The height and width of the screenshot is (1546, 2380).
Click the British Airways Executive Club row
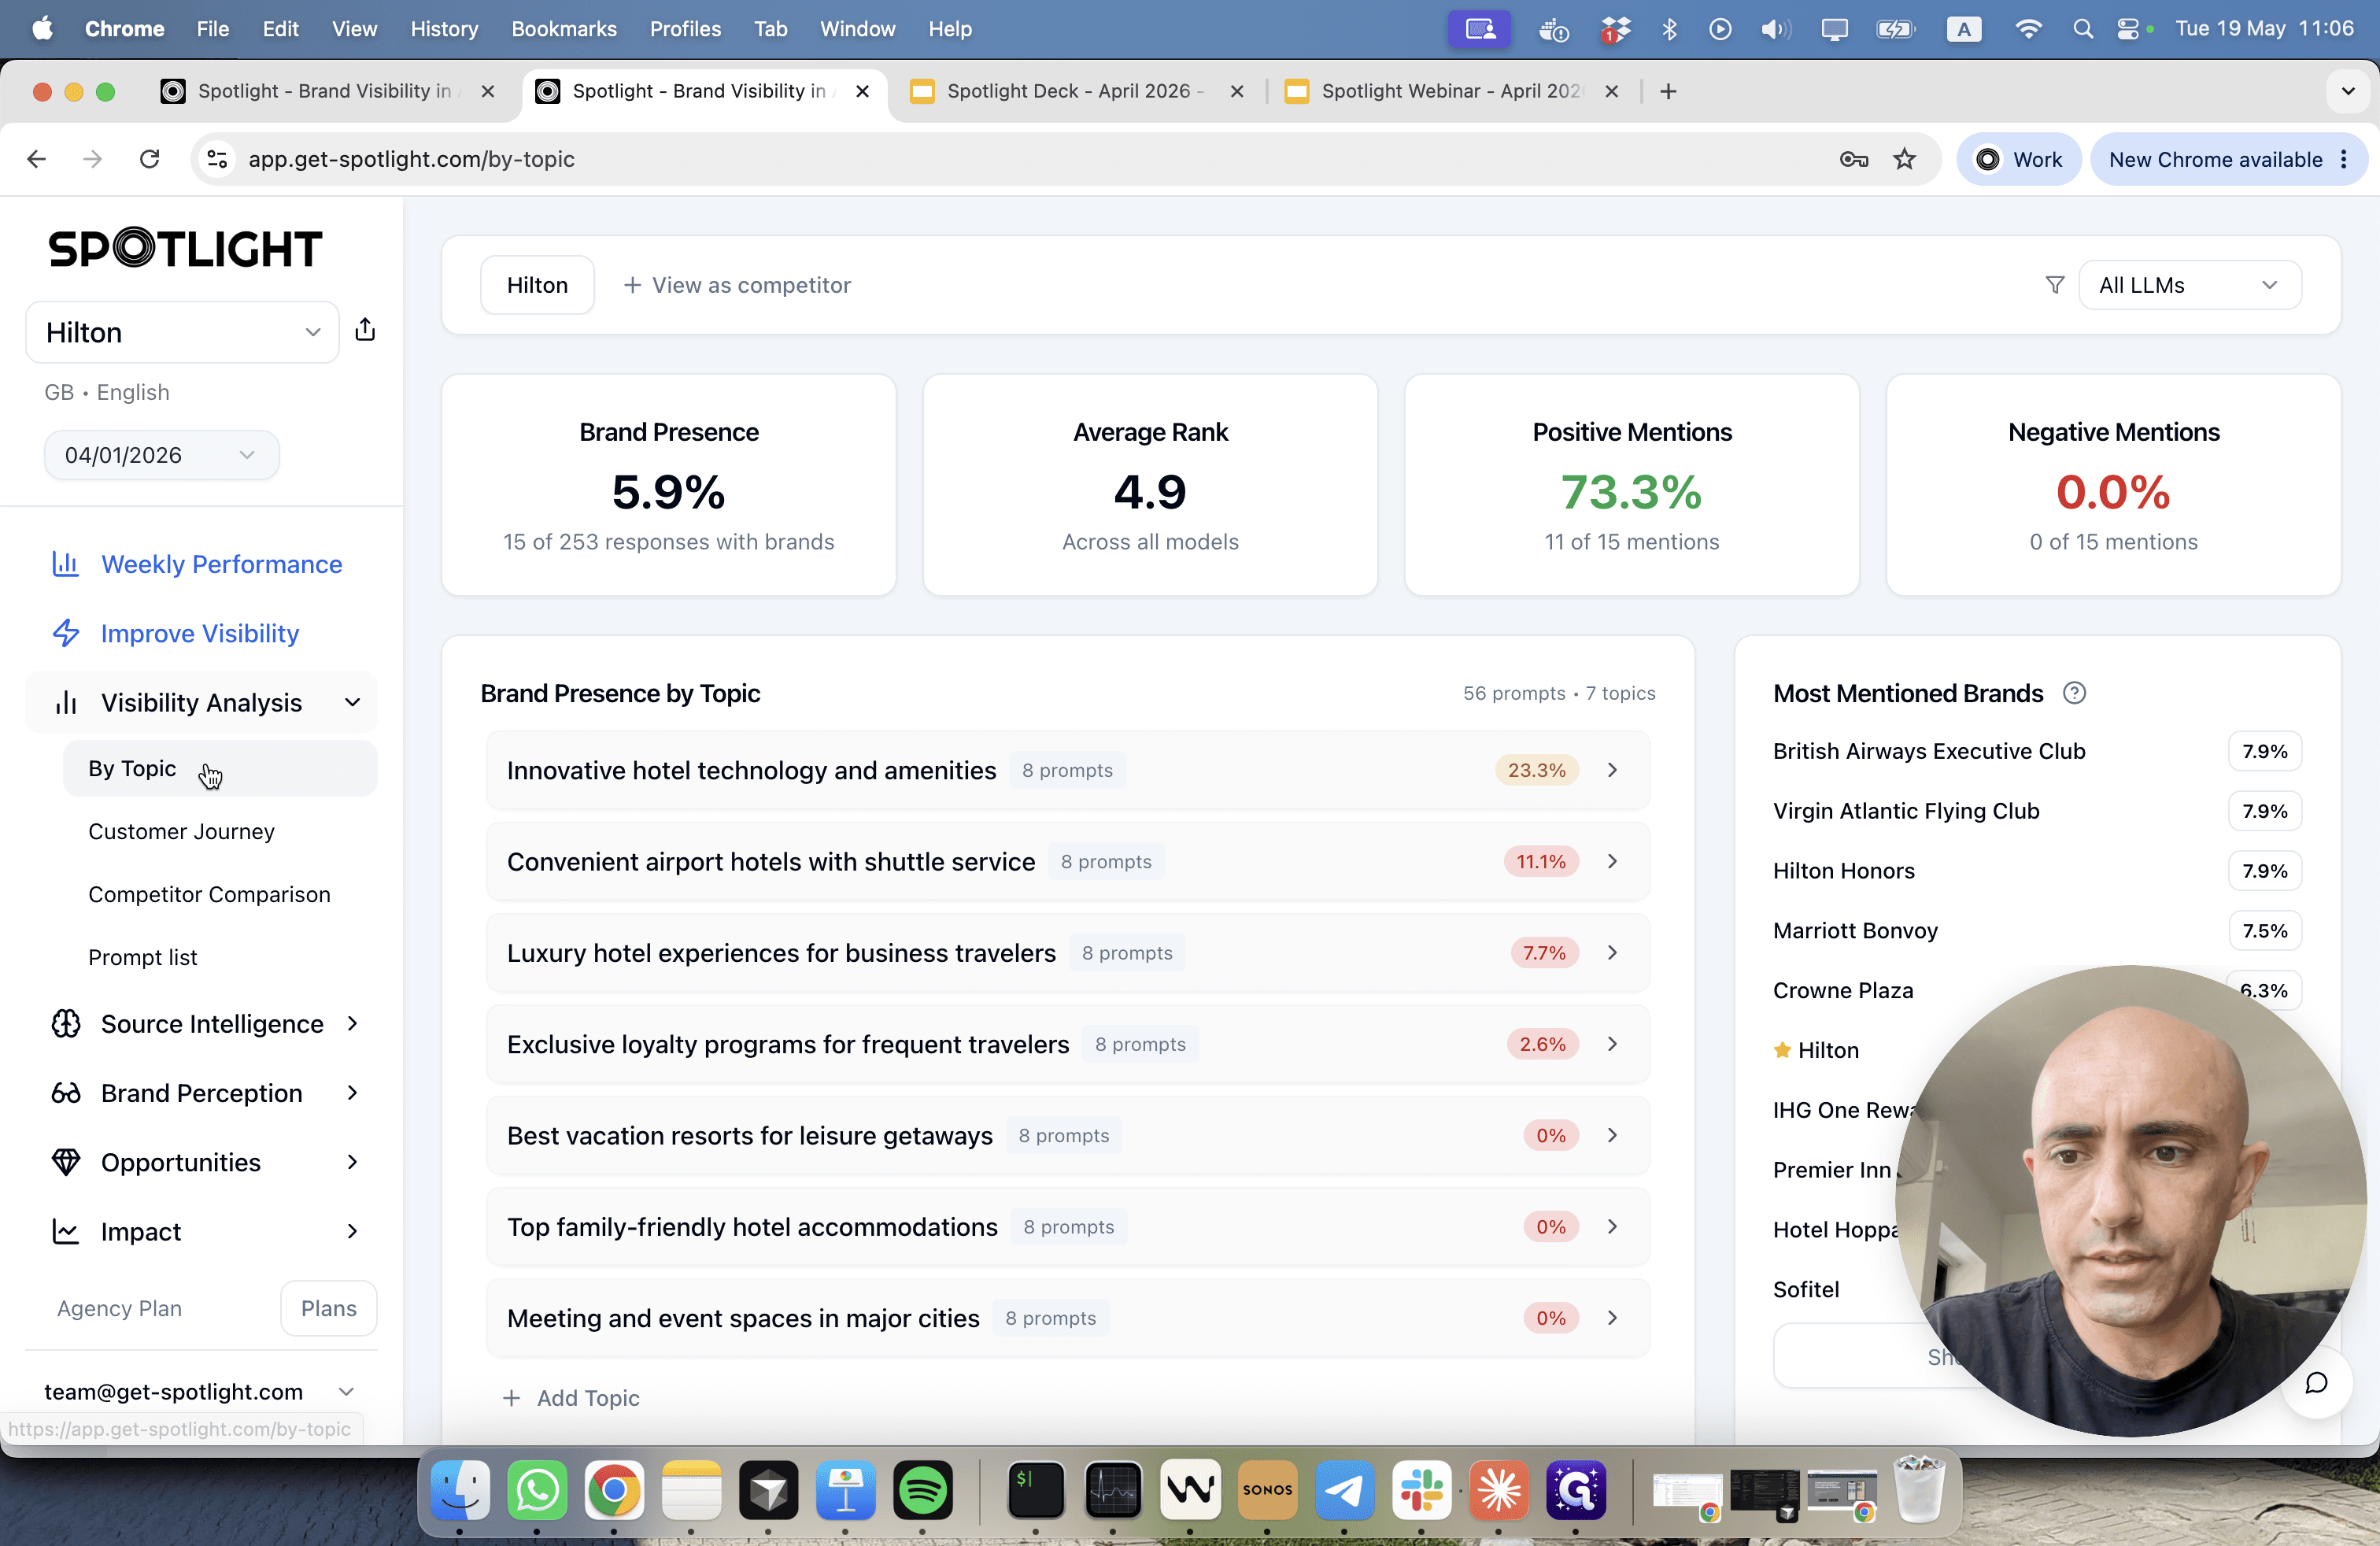[x=2036, y=751]
